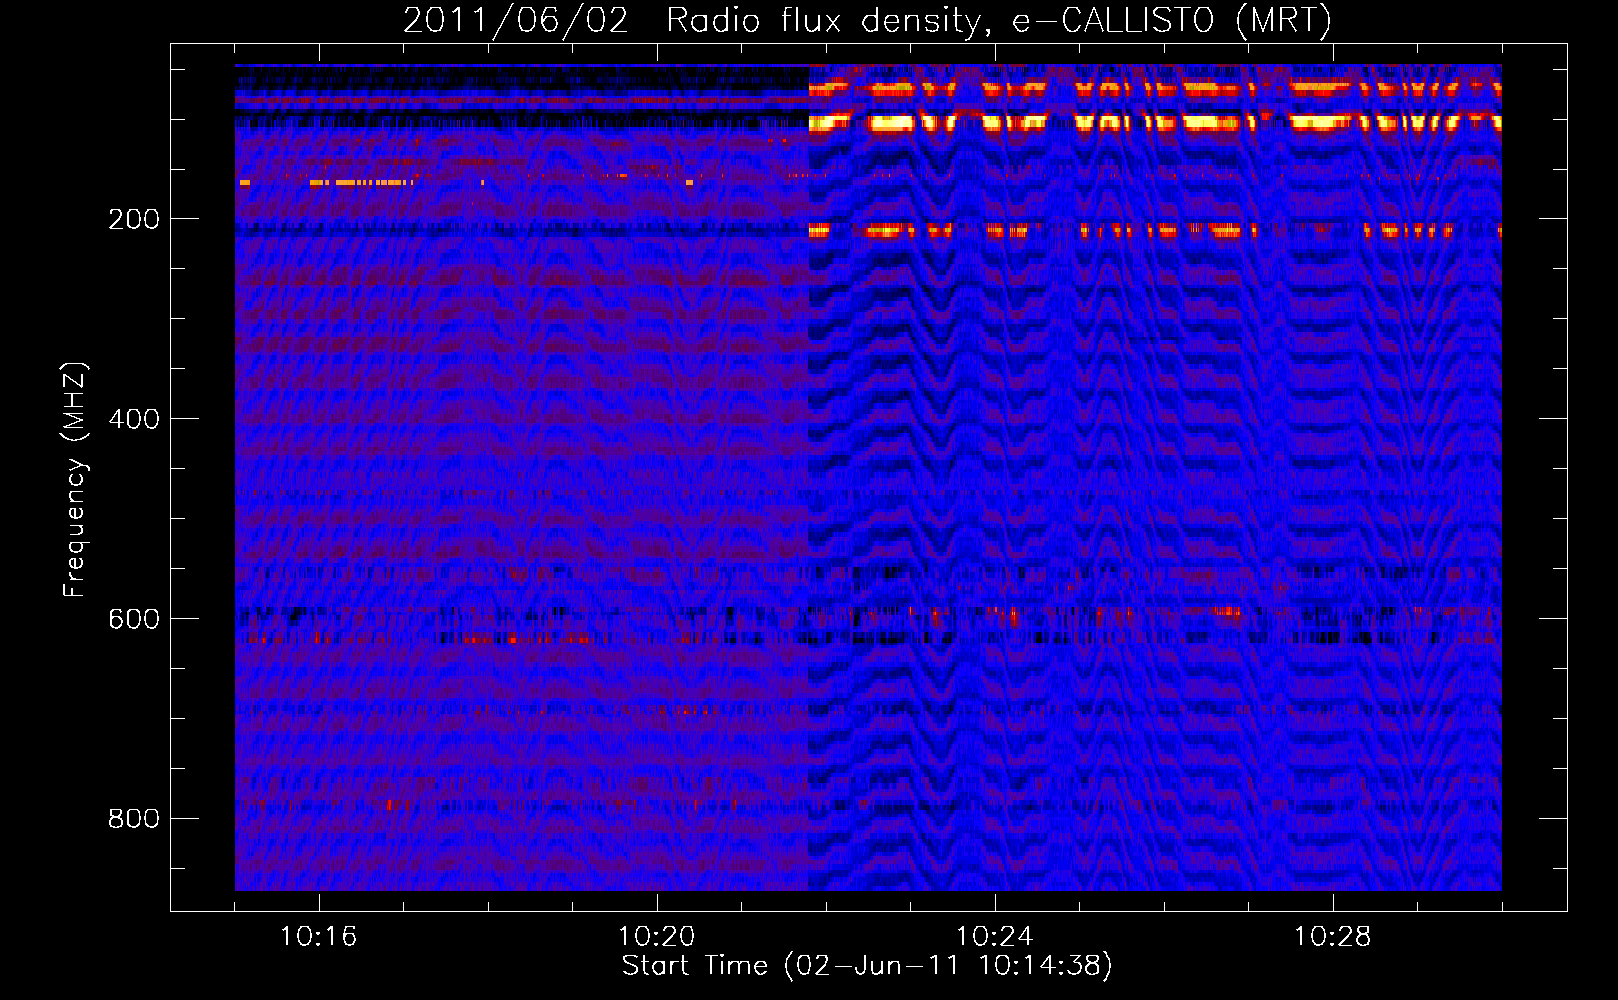Click the '200' frequency tick label
Image resolution: width=1618 pixels, height=1000 pixels.
(134, 219)
